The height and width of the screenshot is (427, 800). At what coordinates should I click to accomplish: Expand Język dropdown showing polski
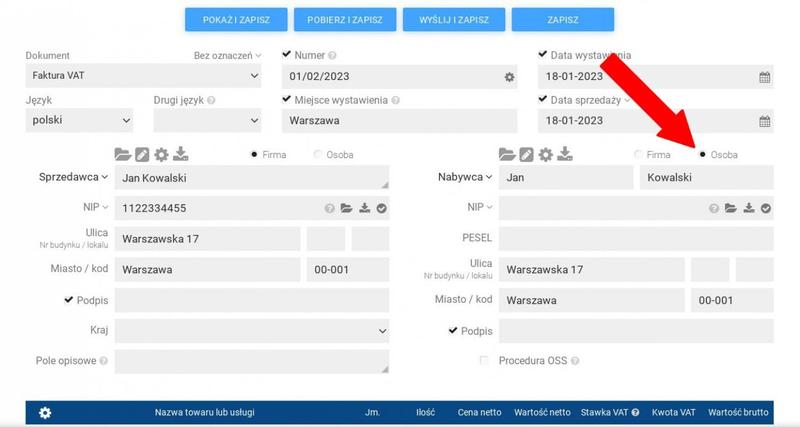79,120
